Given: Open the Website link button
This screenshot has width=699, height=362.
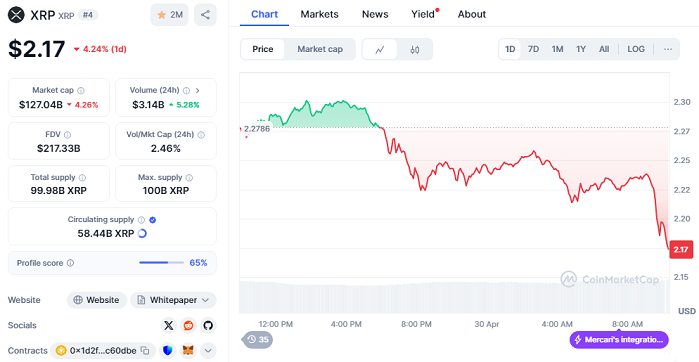Looking at the screenshot, I should pyautogui.click(x=97, y=300).
